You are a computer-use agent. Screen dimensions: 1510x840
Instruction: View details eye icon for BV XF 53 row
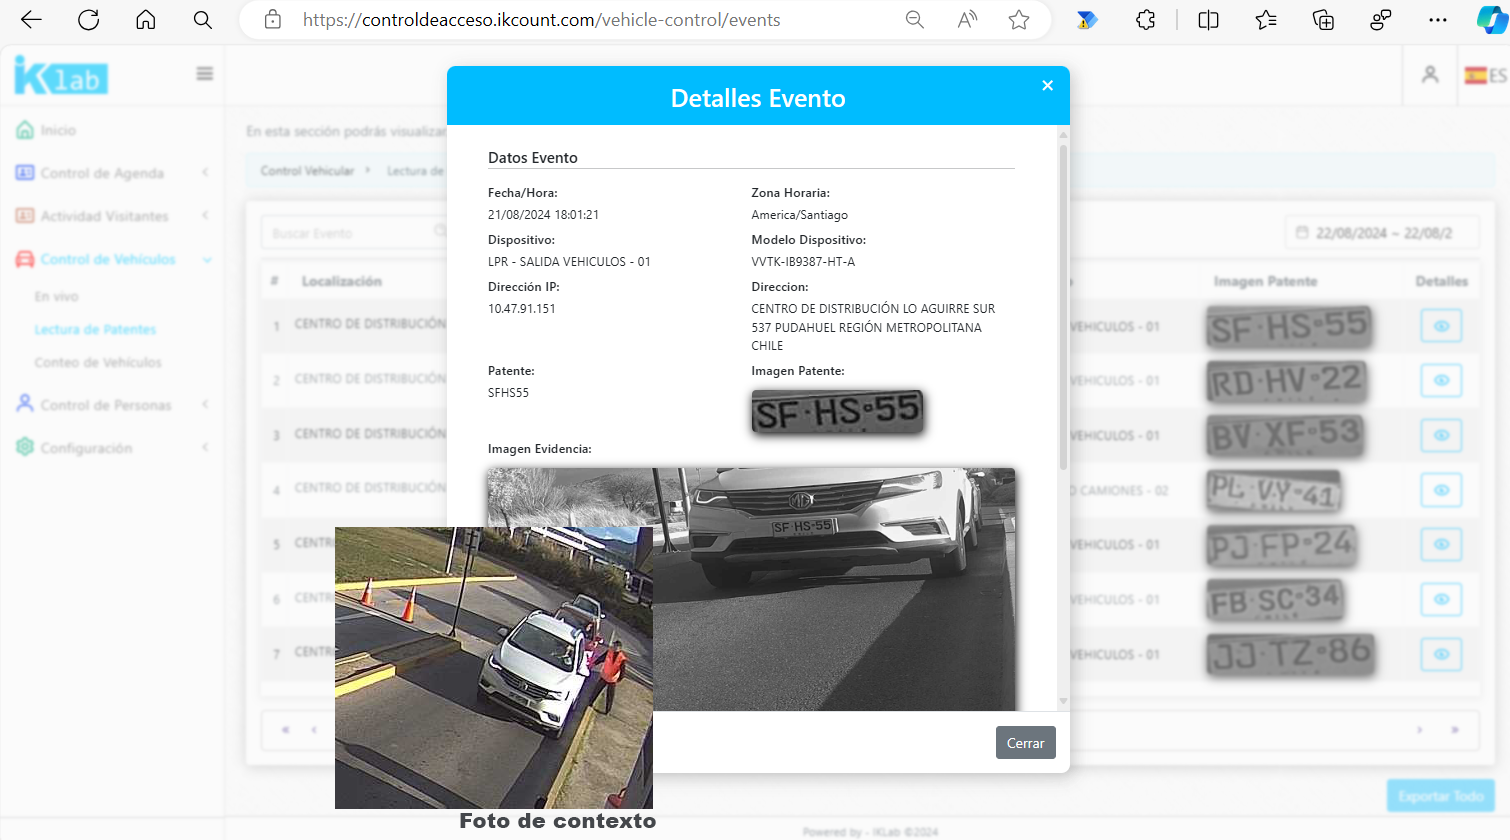1441,435
